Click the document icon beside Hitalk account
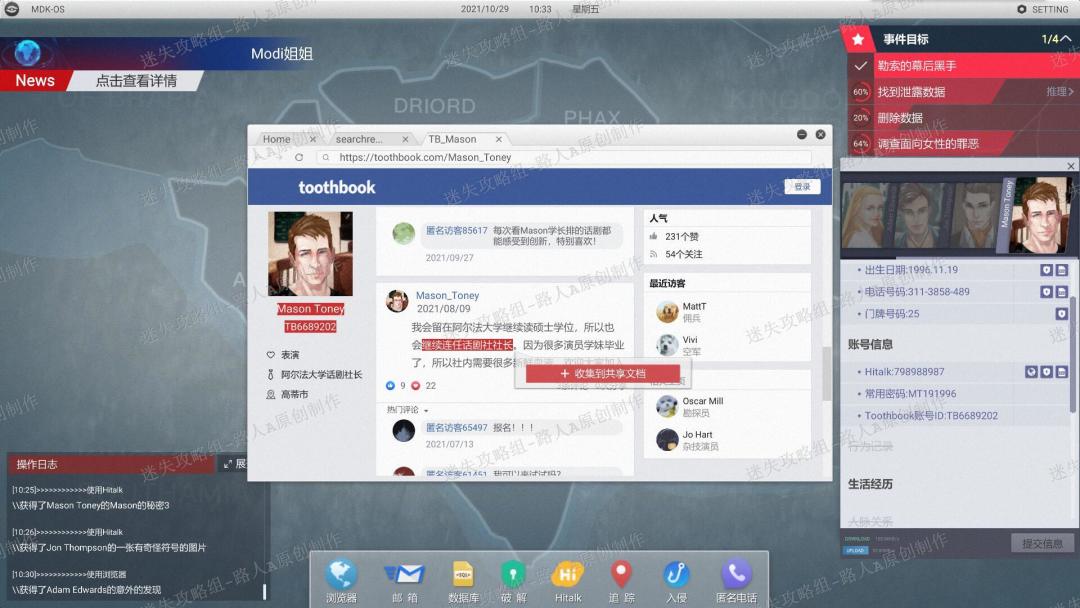 1061,372
